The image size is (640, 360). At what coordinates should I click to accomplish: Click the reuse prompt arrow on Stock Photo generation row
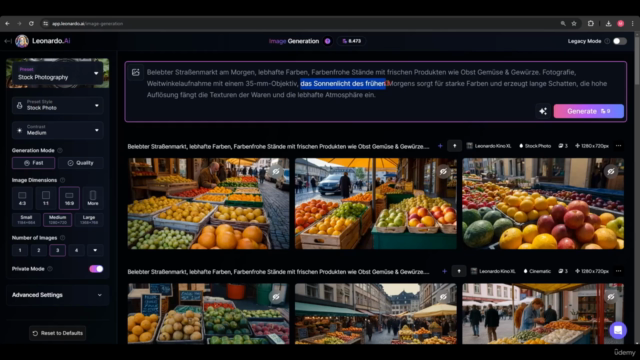454,146
